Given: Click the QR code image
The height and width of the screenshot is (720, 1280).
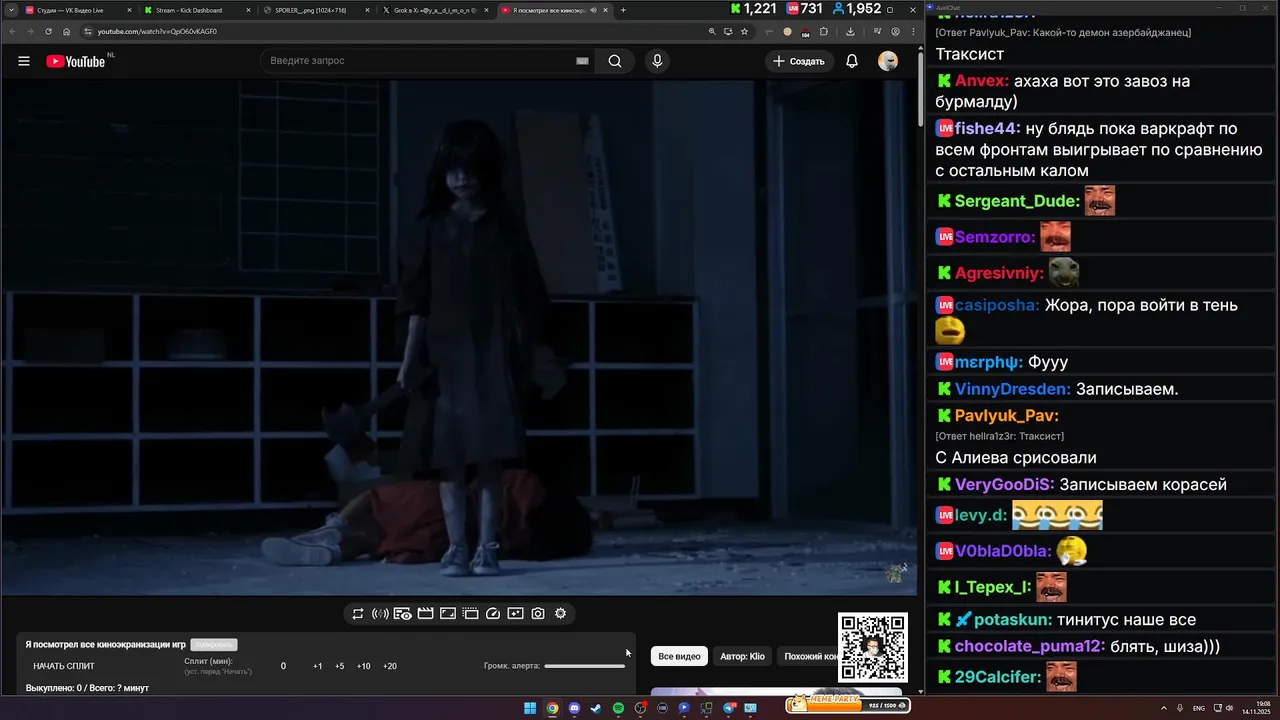Looking at the screenshot, I should (873, 648).
